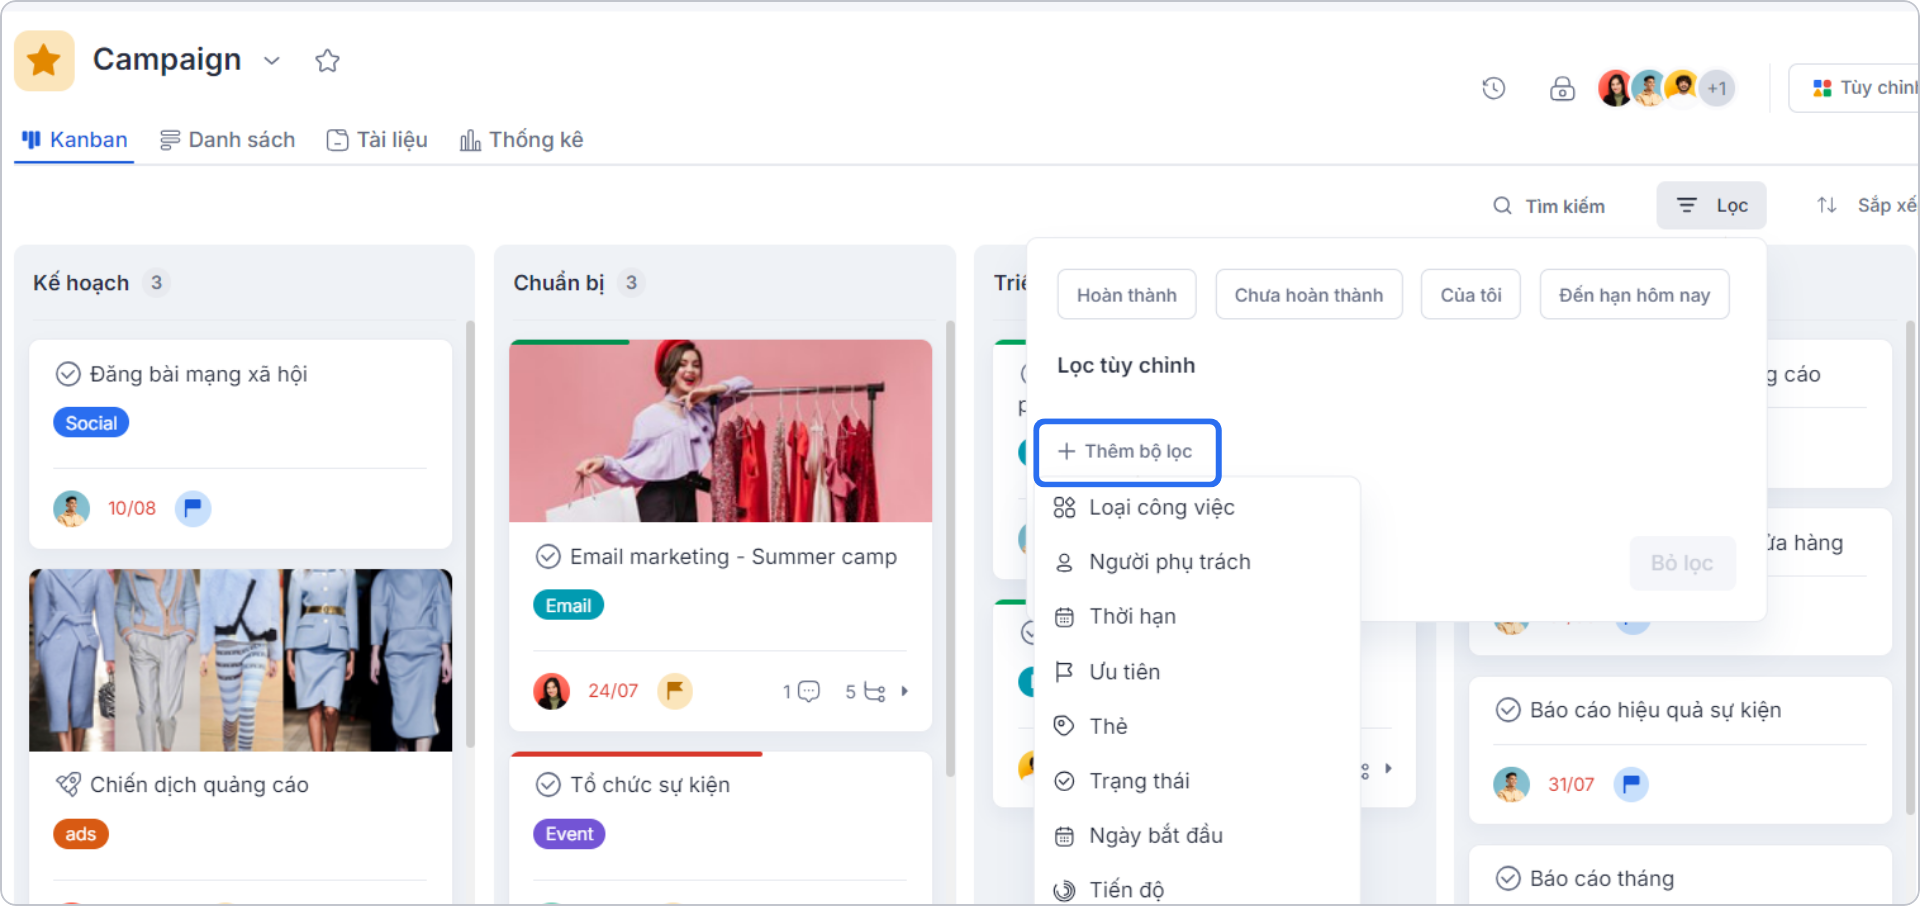Switch to the Tài liệu tab
The image size is (1920, 906).
click(377, 140)
